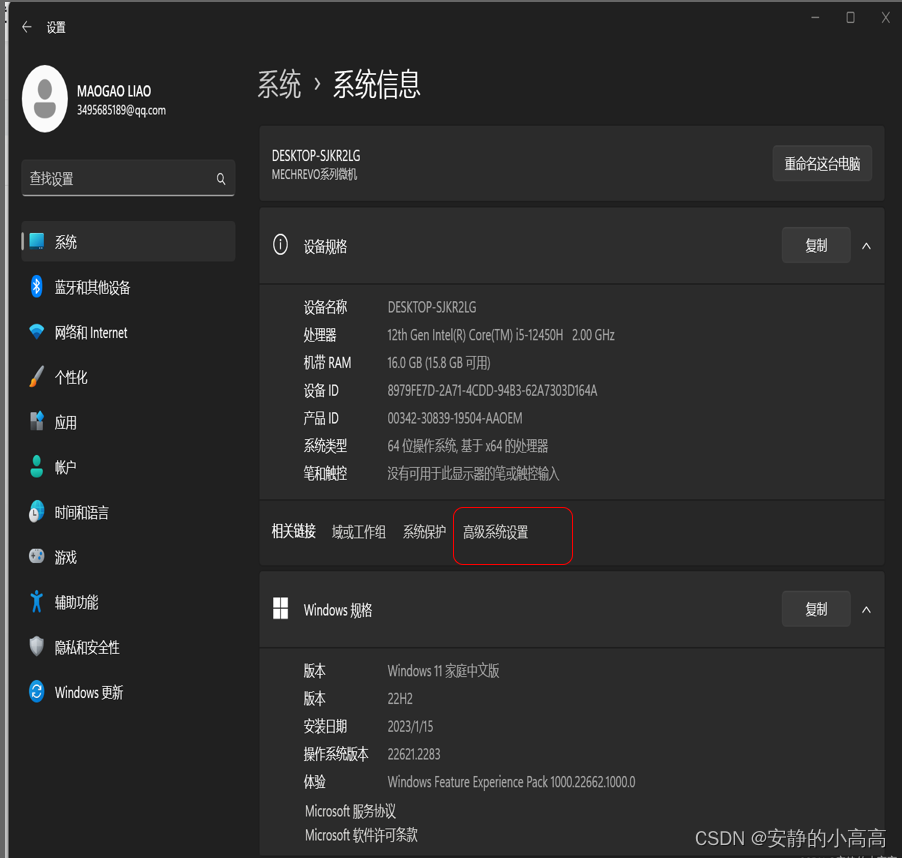
Task: Click install date 2023/1/15
Action: [x=410, y=726]
